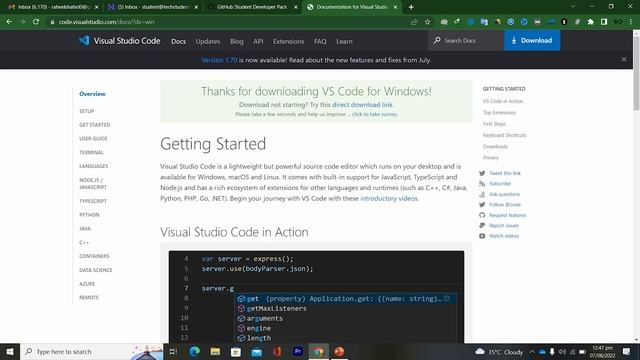Open the Updates navigation item
This screenshot has width=640, height=360.
pos(208,41)
